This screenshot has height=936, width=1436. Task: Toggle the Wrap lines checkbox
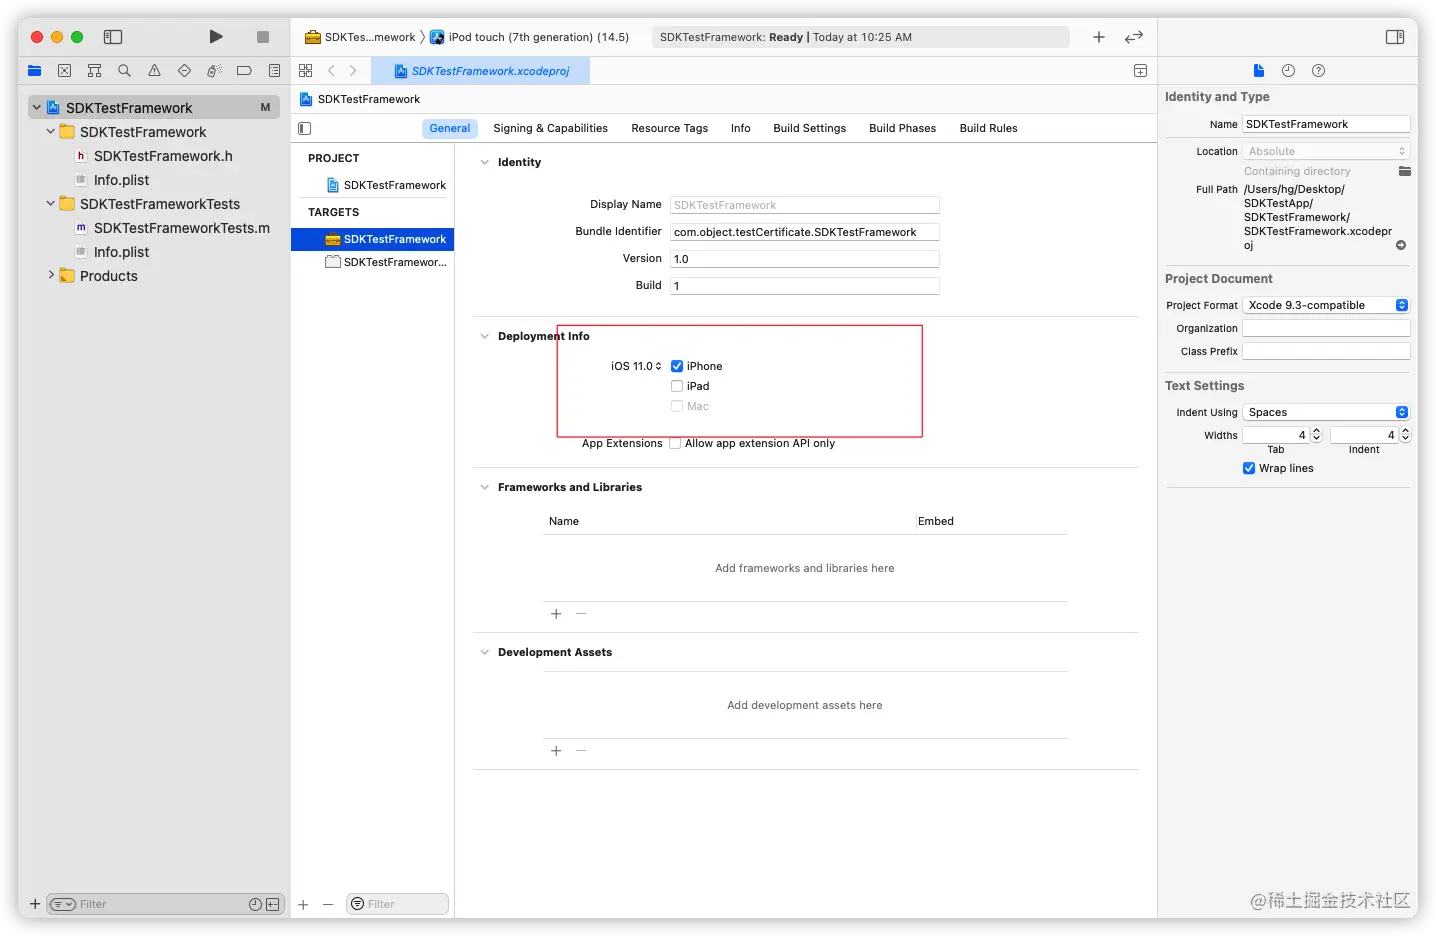1249,468
